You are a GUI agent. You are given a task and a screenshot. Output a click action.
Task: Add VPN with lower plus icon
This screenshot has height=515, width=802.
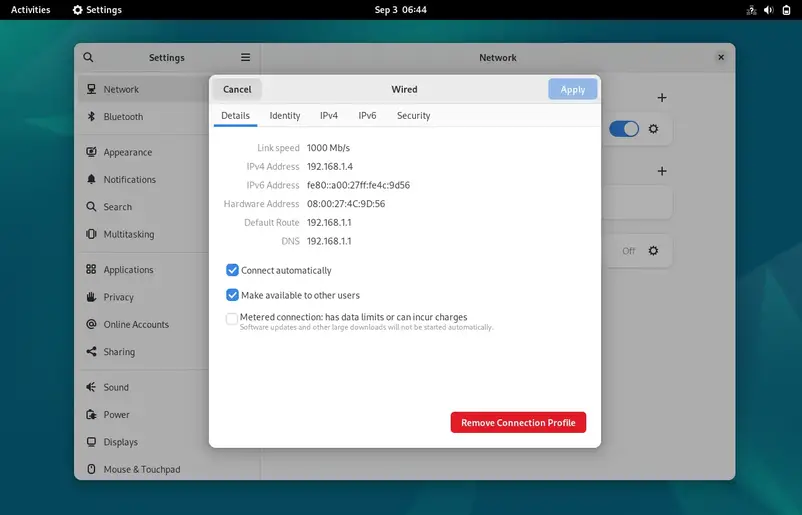coord(662,171)
